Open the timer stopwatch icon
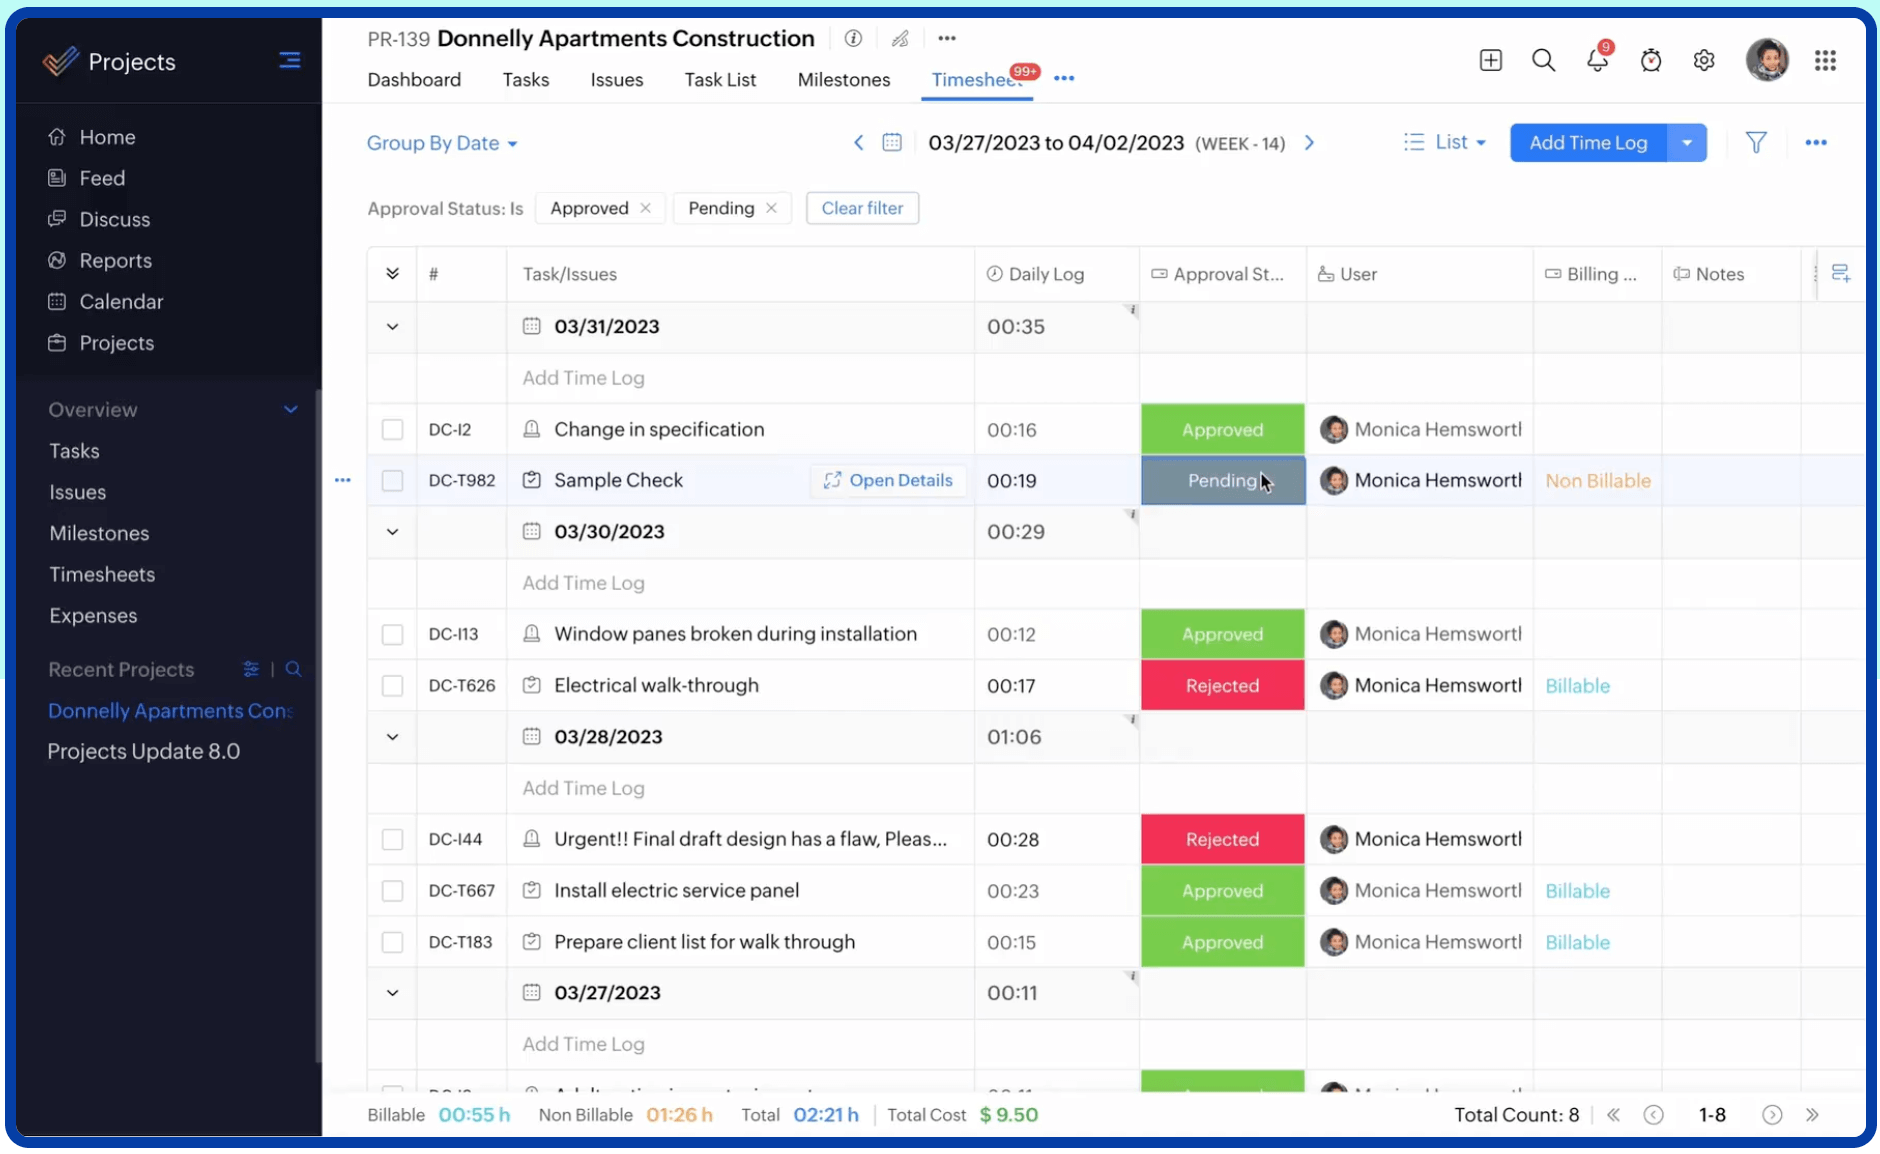Image resolution: width=1880 pixels, height=1154 pixels. [1650, 61]
